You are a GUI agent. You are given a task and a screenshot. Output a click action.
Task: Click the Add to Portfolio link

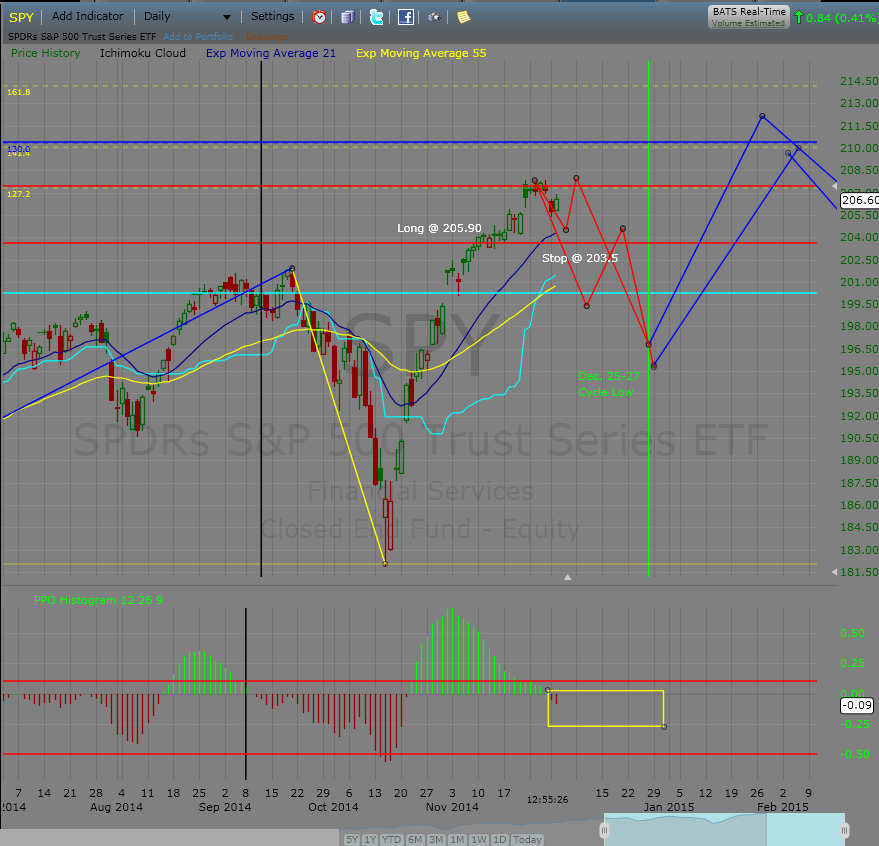(x=198, y=36)
